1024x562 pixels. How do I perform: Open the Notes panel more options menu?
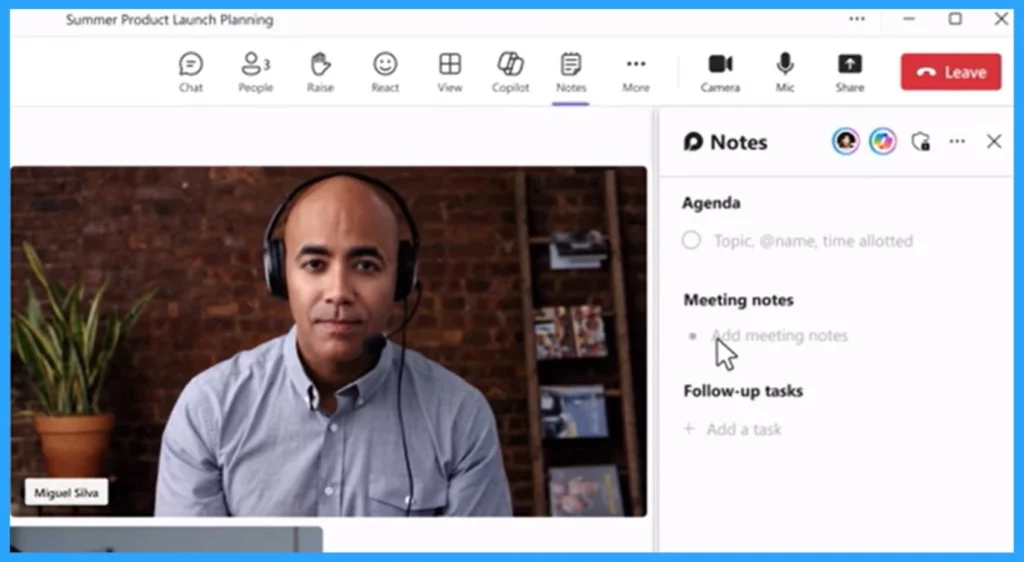click(957, 141)
